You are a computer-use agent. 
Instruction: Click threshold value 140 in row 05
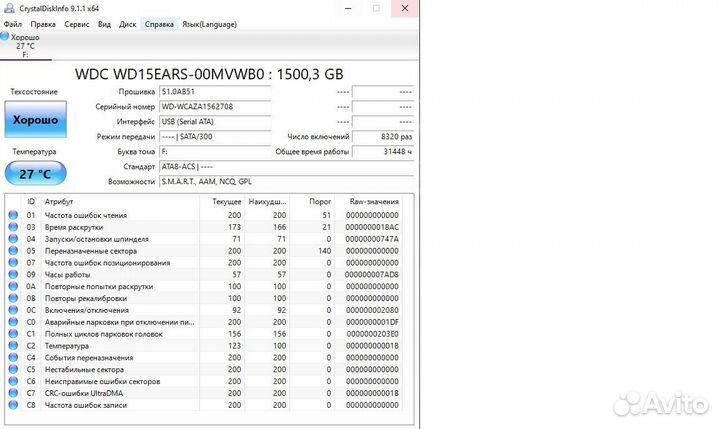click(325, 251)
